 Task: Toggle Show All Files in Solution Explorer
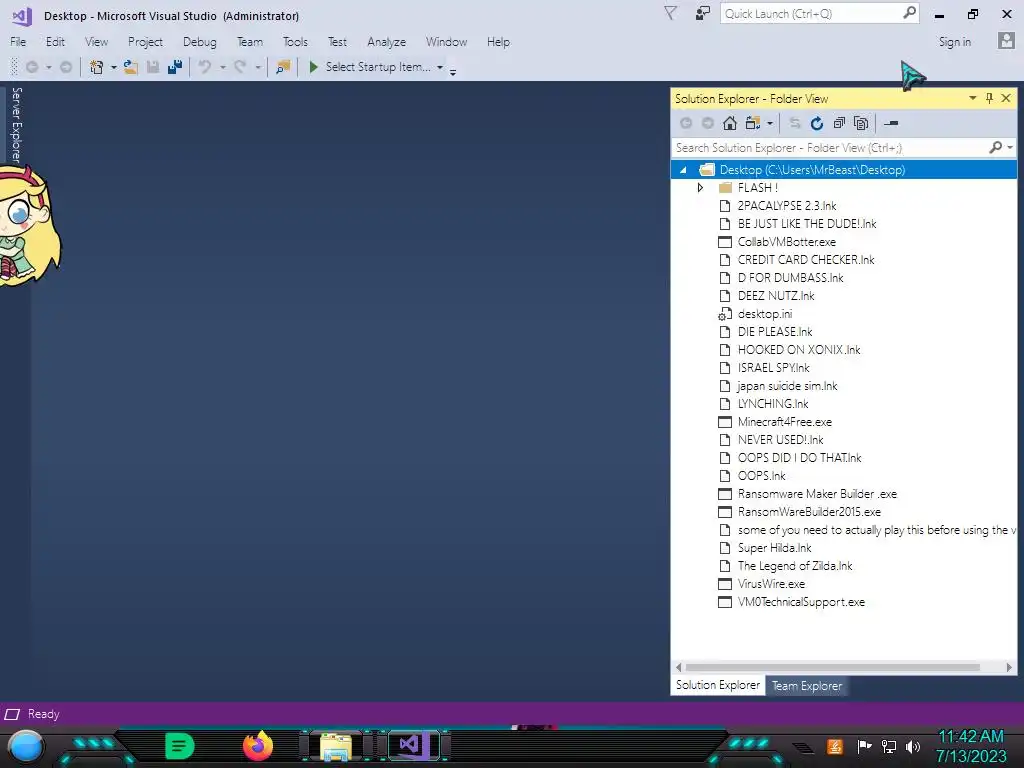[861, 123]
